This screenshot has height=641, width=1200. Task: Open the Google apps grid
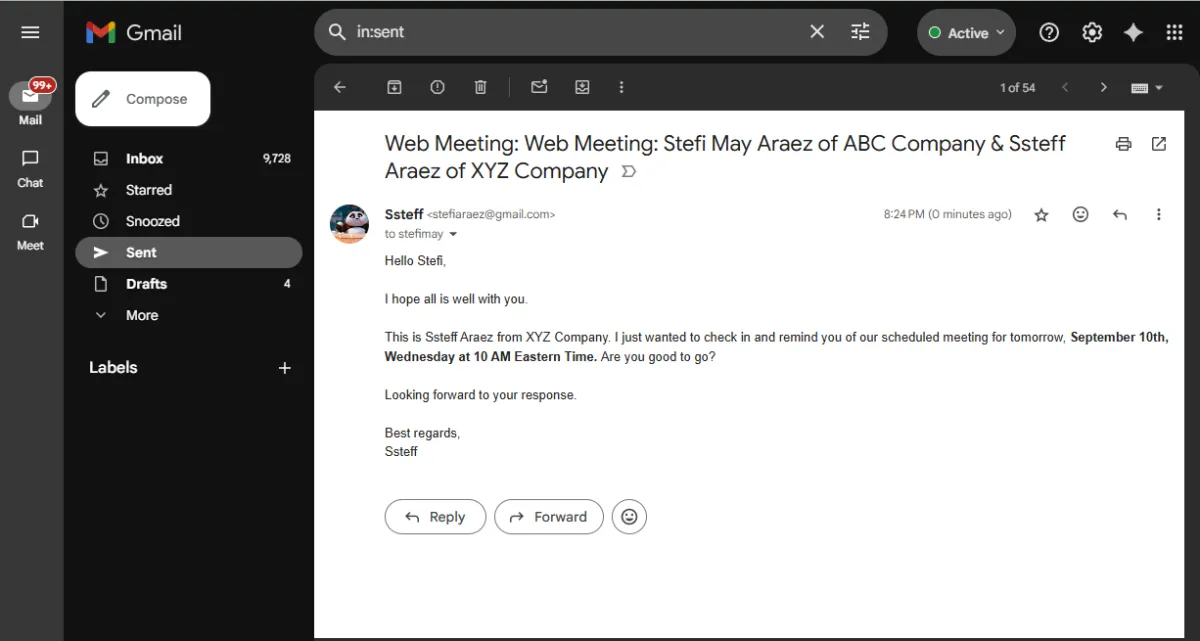(1175, 32)
